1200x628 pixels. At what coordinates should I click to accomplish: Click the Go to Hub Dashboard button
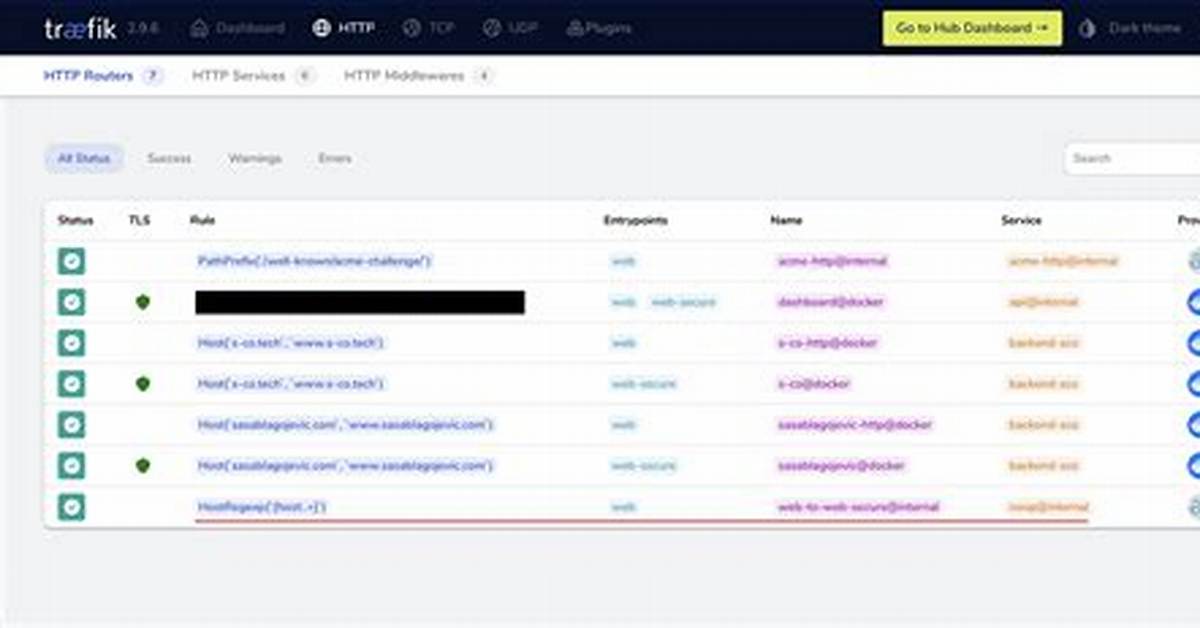point(972,28)
